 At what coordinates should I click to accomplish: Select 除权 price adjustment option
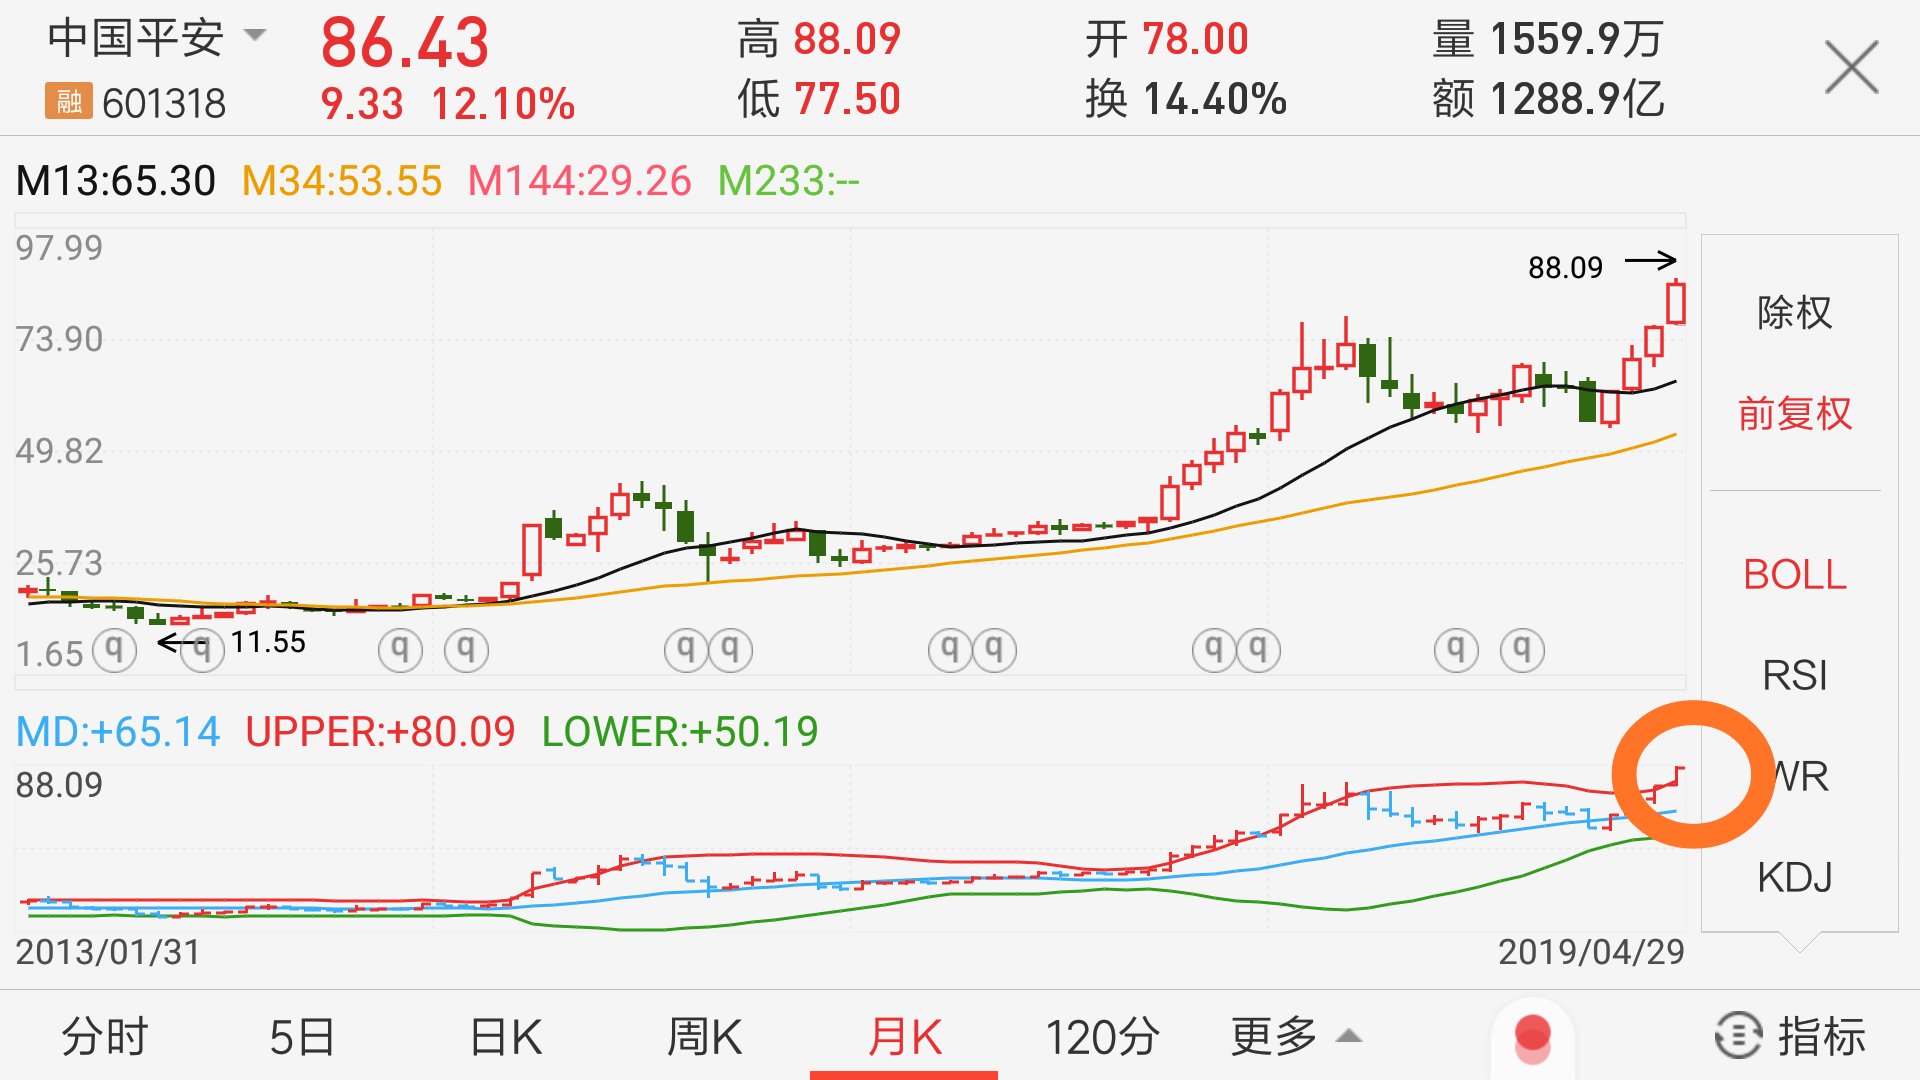1795,313
